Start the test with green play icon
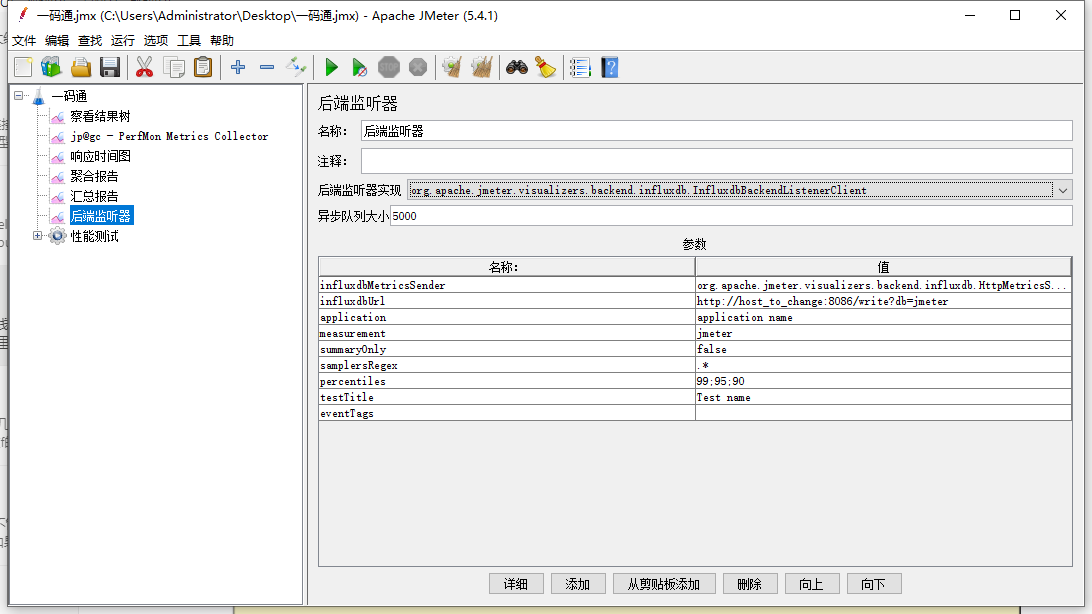 pos(332,68)
